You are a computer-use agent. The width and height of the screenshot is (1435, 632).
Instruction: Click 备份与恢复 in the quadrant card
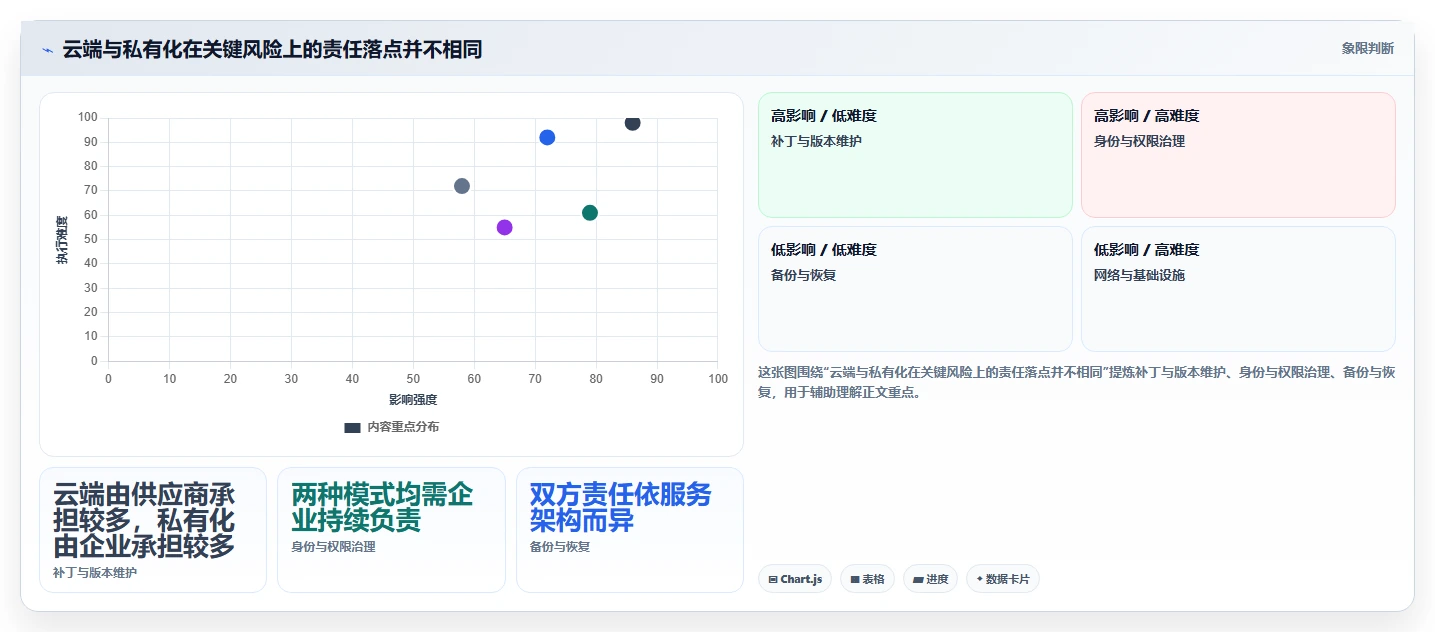click(x=803, y=275)
